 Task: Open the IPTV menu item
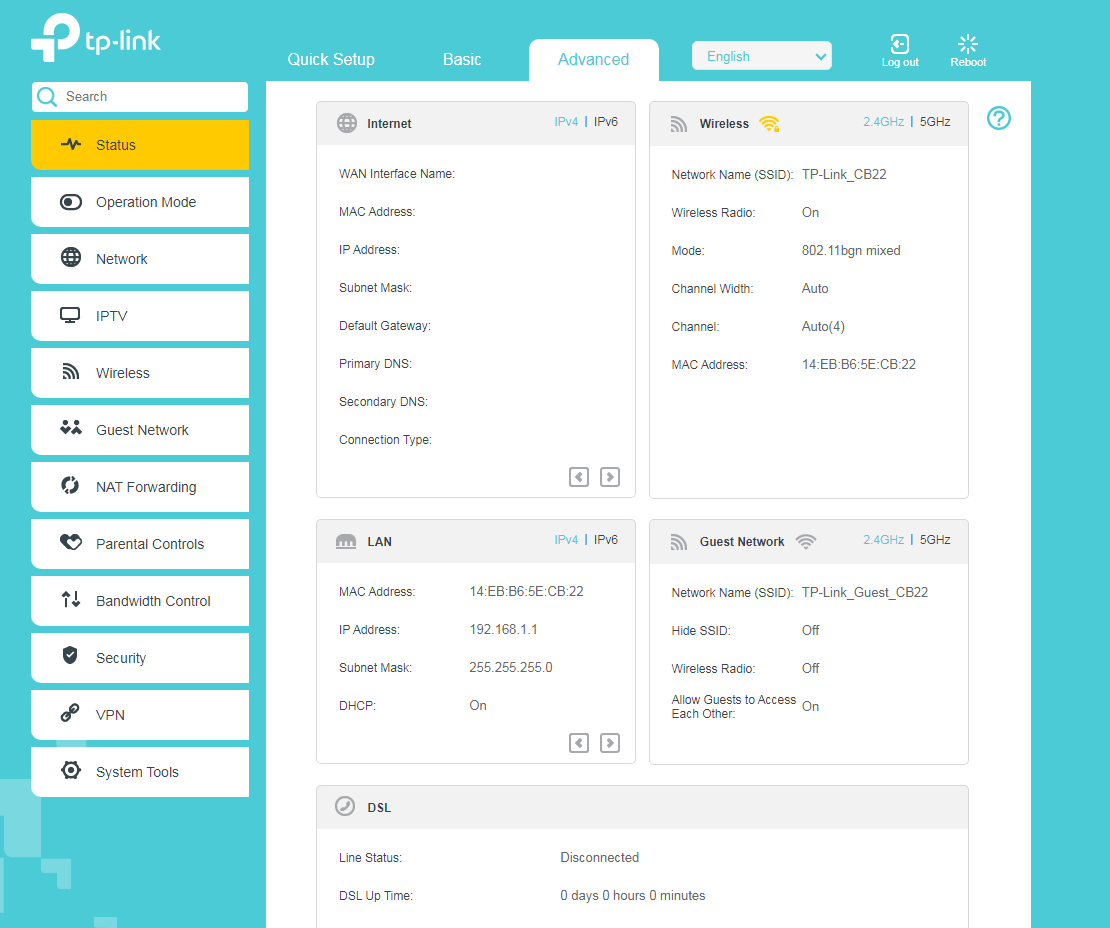[140, 316]
